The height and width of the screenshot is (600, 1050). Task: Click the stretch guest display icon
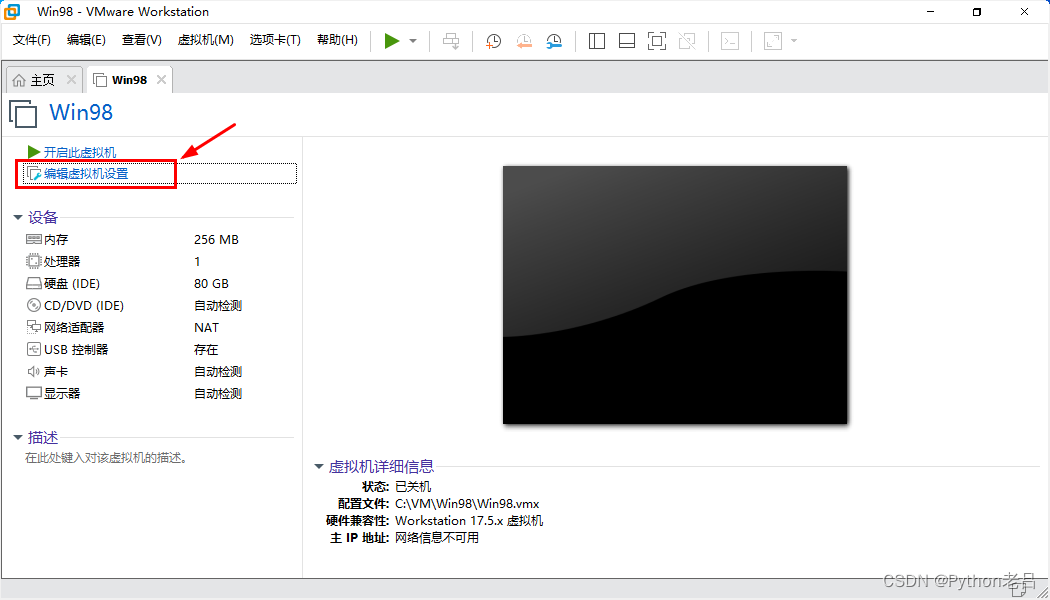(x=773, y=41)
